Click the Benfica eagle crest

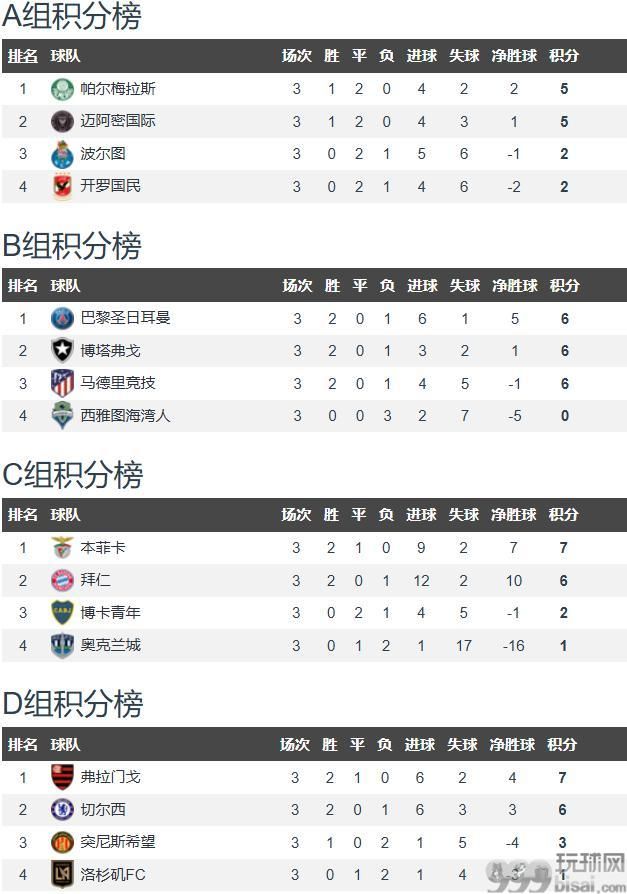point(62,548)
